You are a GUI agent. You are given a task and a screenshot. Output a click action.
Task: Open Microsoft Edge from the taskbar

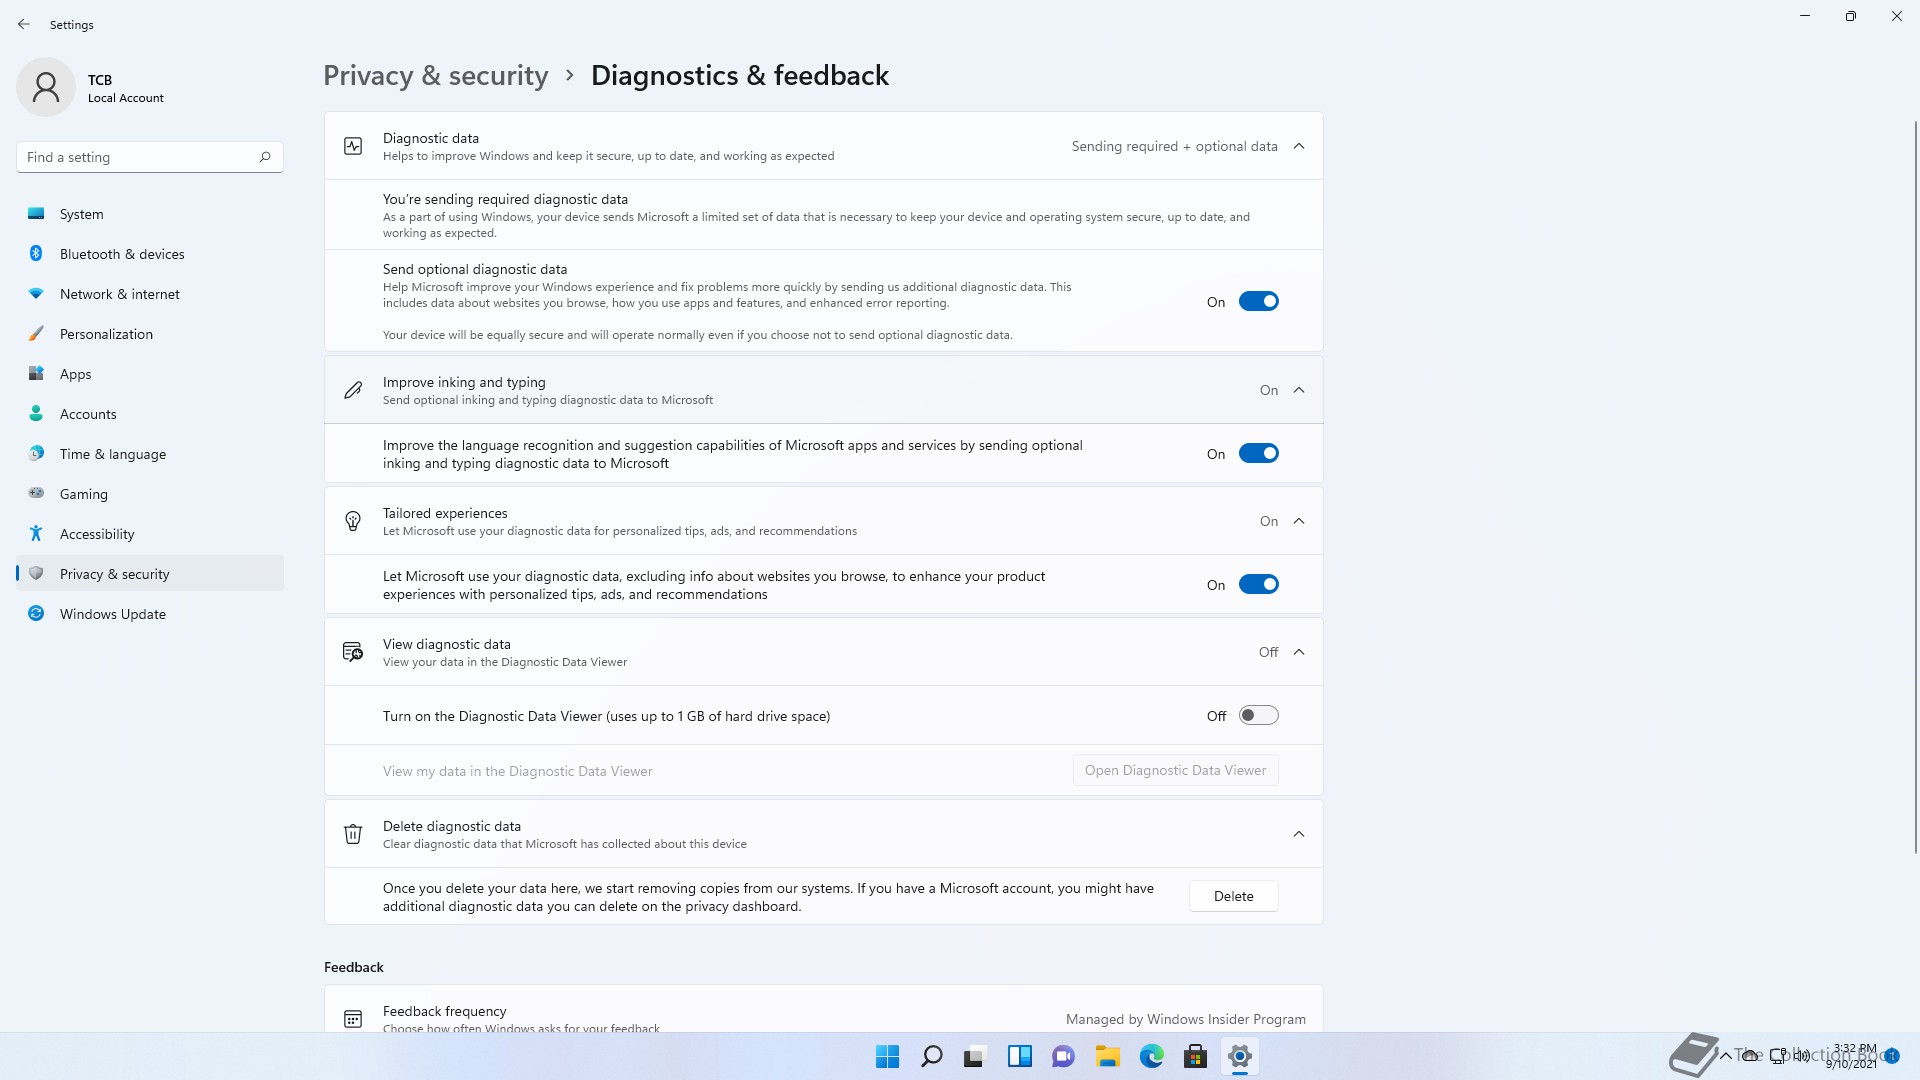1151,1057
